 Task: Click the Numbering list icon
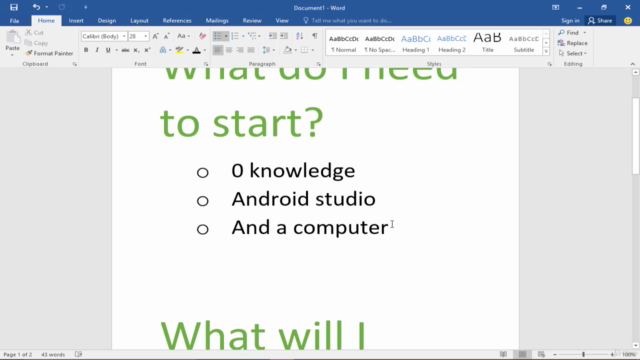tap(235, 36)
